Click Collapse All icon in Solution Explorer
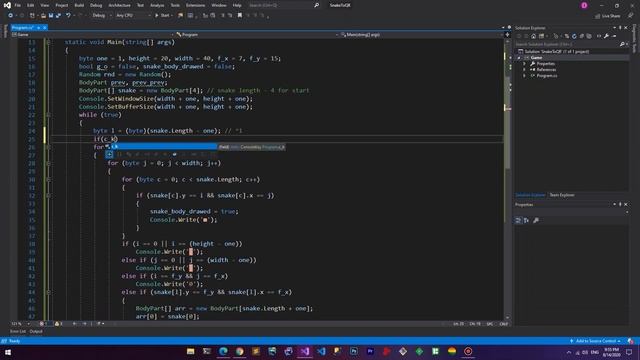Image resolution: width=640 pixels, height=360 pixels. pos(582,36)
